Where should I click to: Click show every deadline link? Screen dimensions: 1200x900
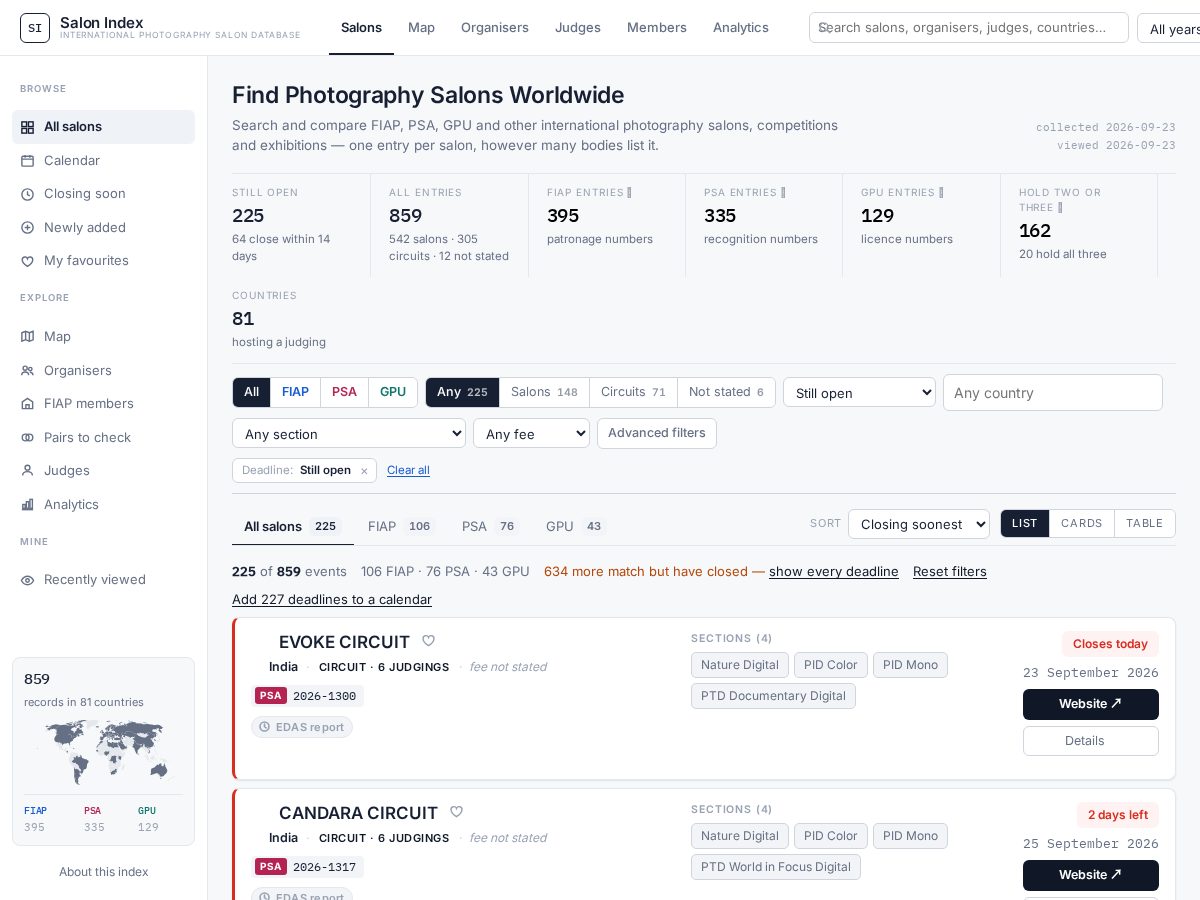pos(834,571)
